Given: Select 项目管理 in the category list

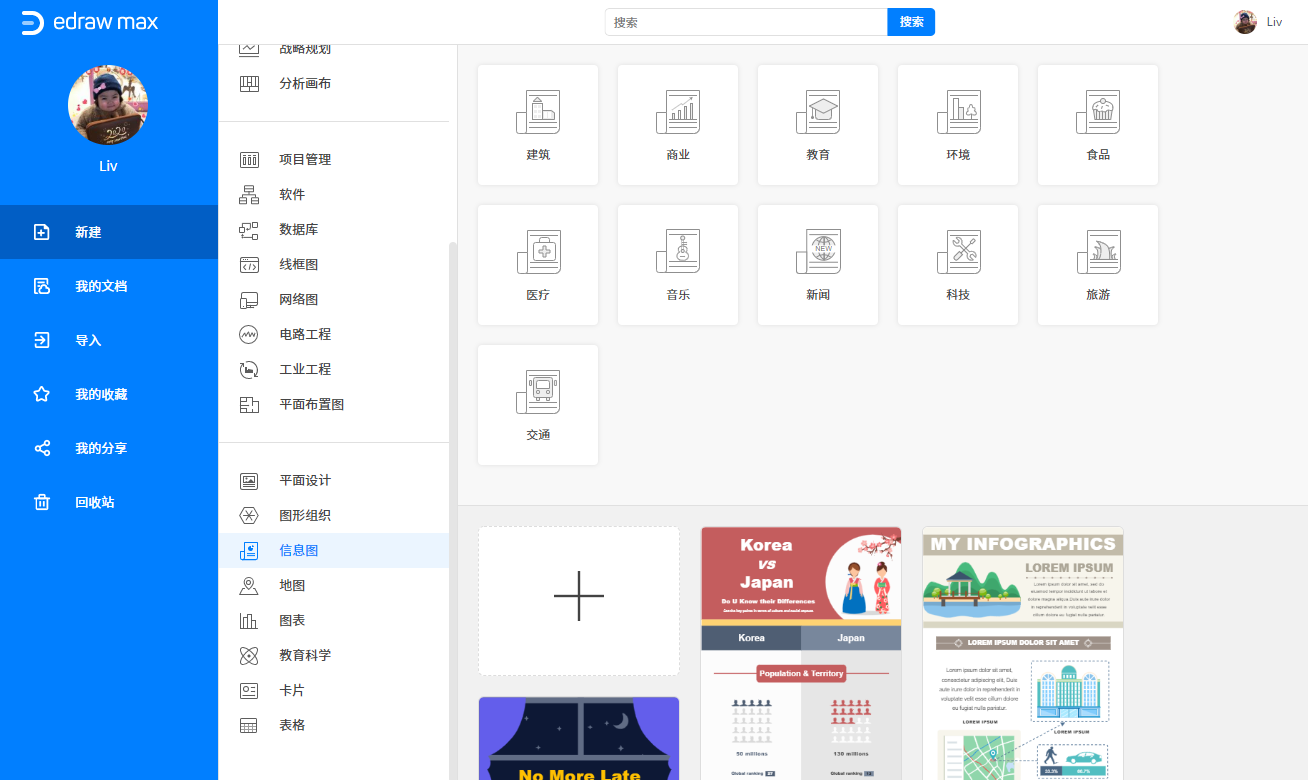Looking at the screenshot, I should tap(305, 159).
